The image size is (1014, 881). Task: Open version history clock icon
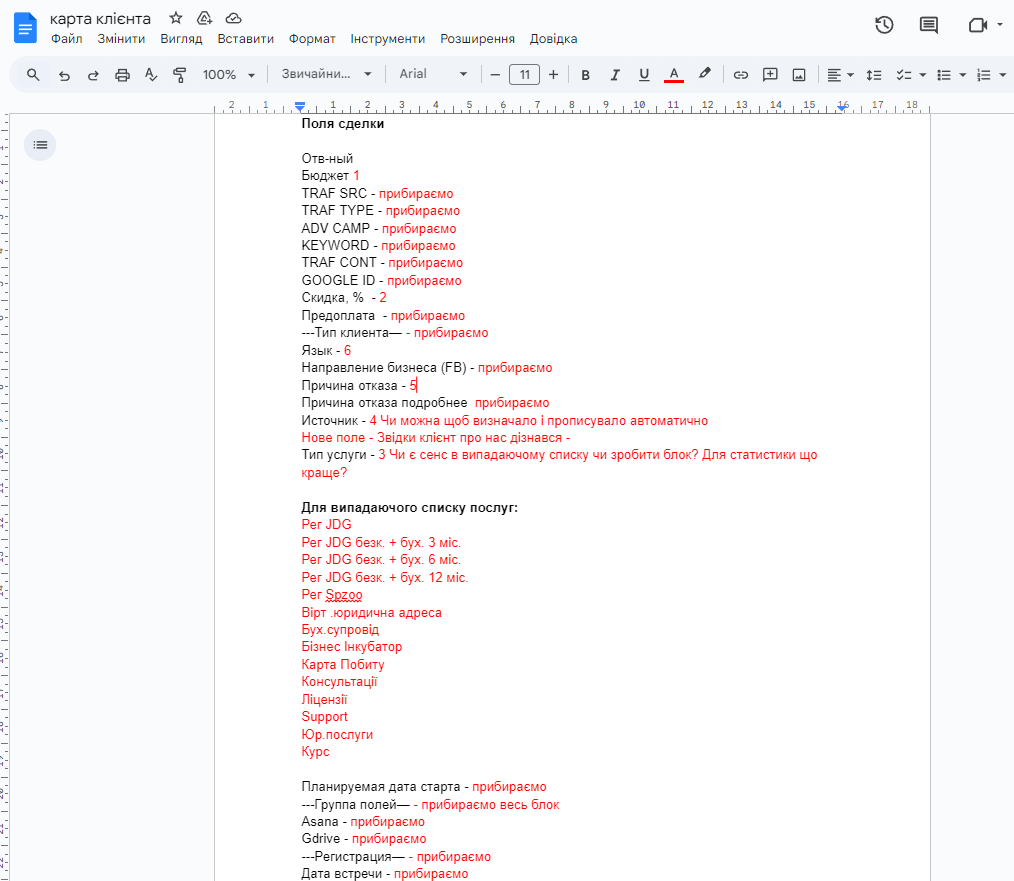coord(884,25)
